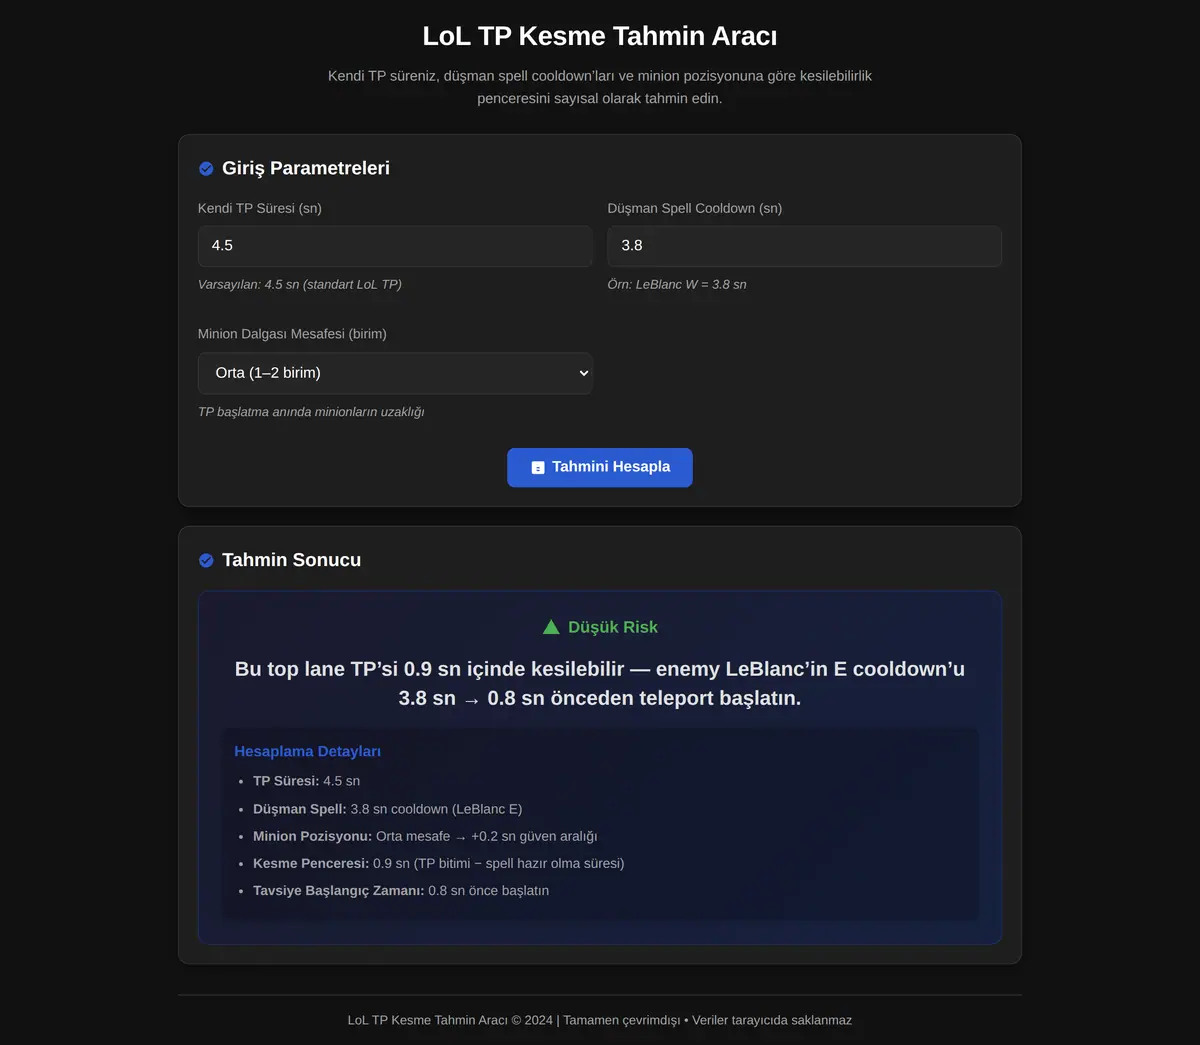Click the 'TP Süresi: 4.5 sn' detail line

point(306,781)
